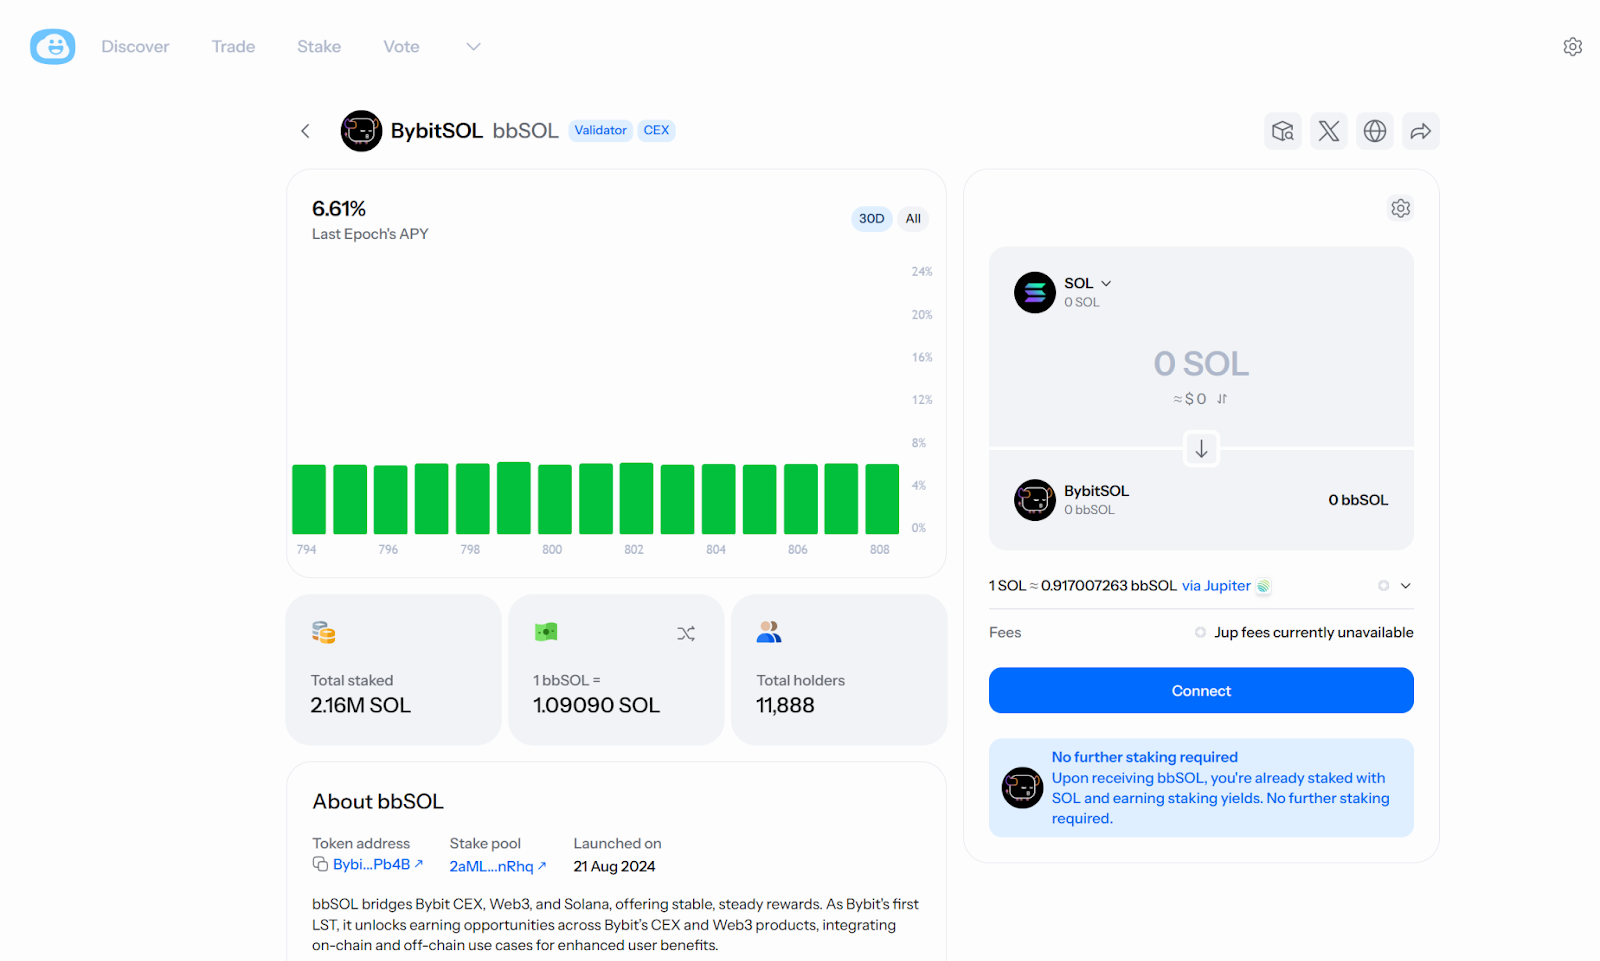
Task: Click the 2.16M SOL value
Action: pyautogui.click(x=361, y=705)
